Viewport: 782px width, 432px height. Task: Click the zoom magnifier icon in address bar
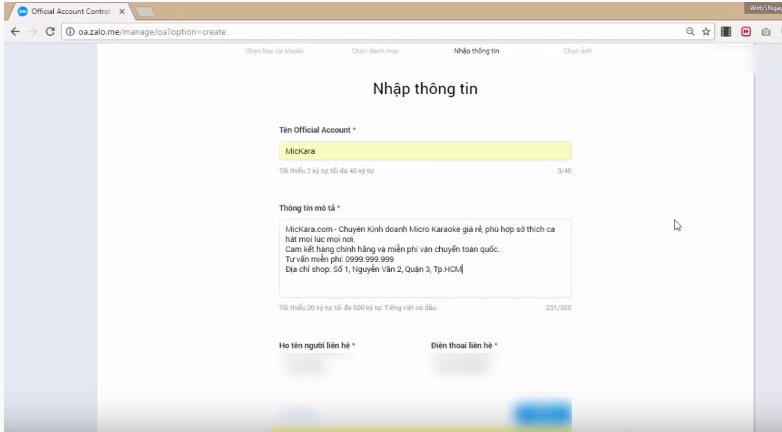pos(690,31)
